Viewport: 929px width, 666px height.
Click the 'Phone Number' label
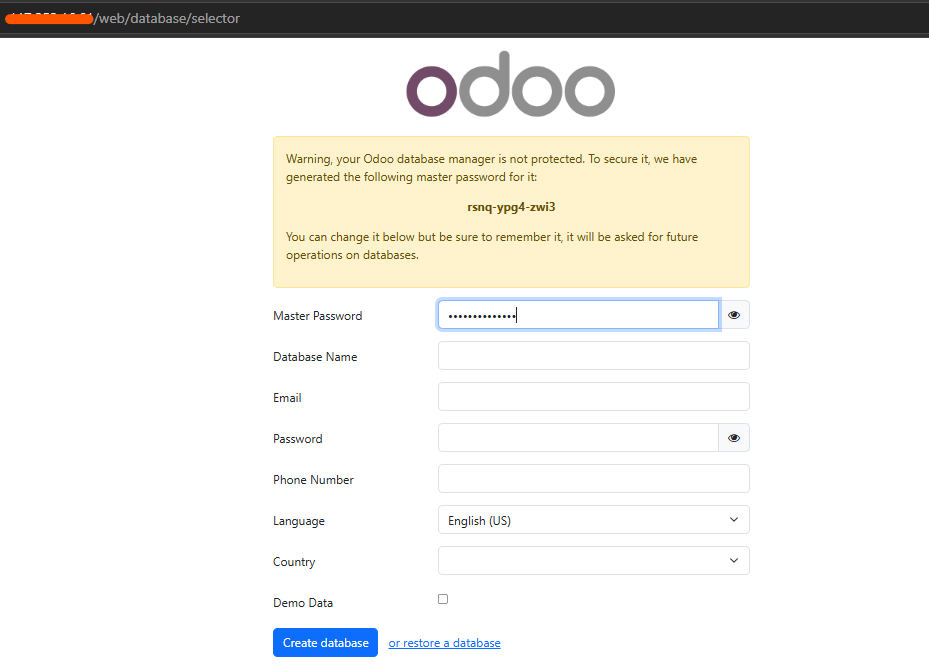(313, 480)
